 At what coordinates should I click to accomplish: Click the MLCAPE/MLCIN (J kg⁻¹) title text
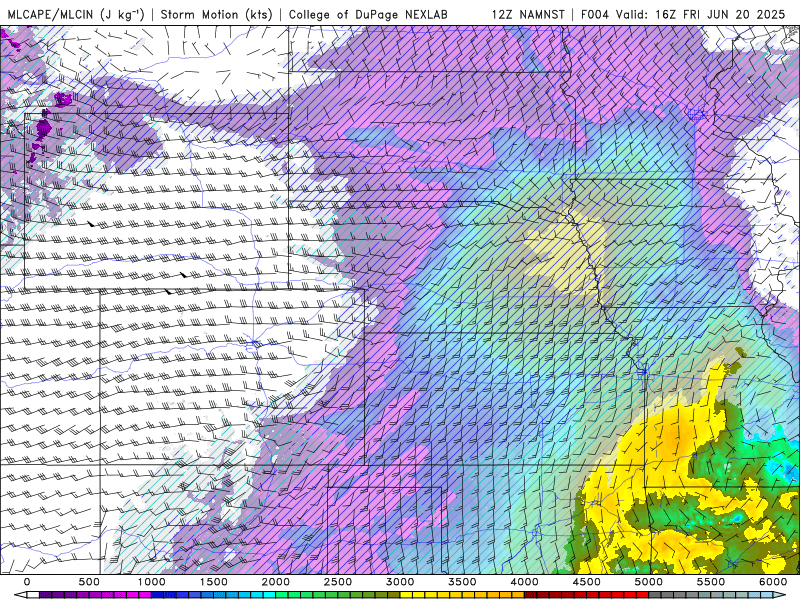coord(76,14)
